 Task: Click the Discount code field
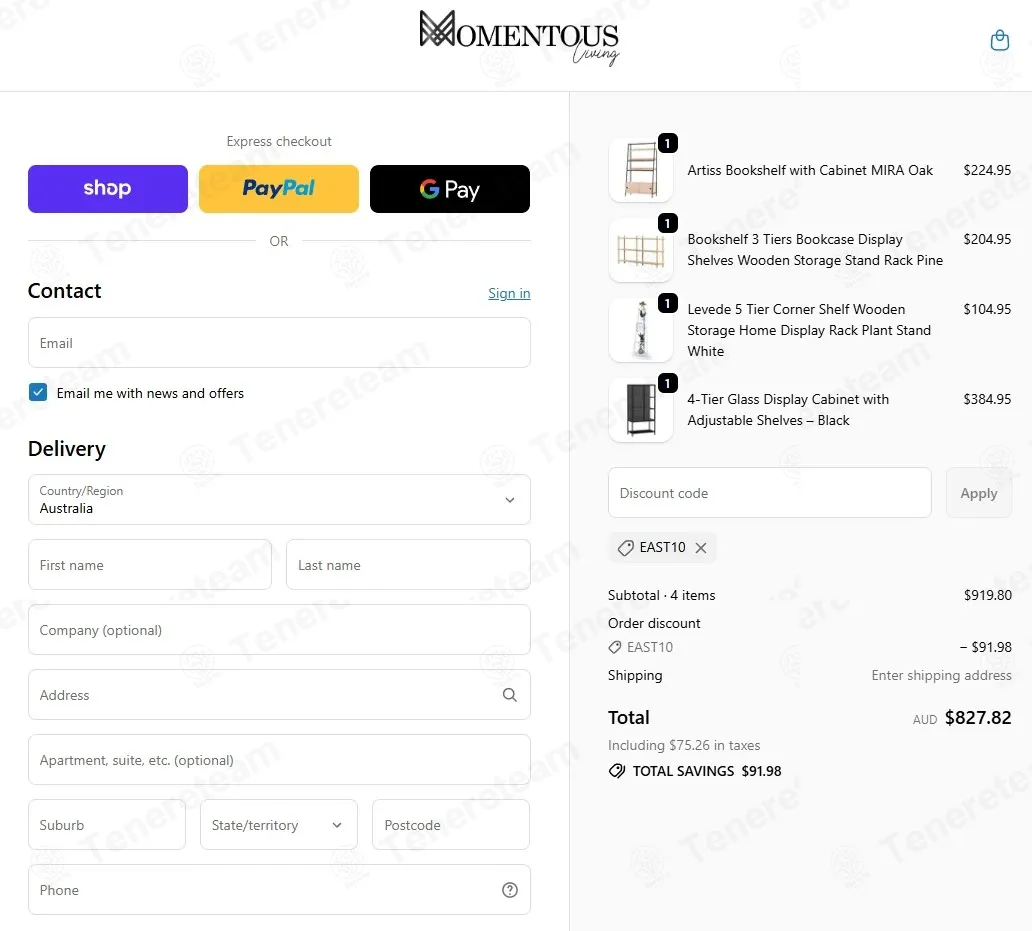click(769, 493)
